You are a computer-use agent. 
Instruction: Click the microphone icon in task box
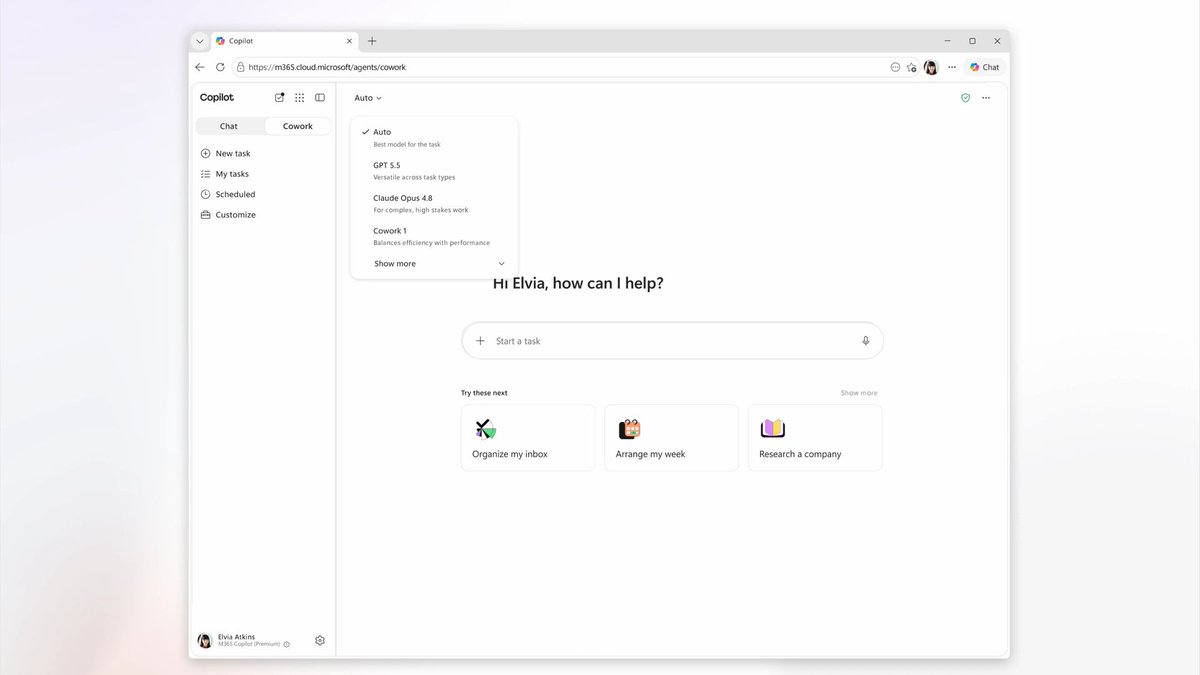(866, 341)
